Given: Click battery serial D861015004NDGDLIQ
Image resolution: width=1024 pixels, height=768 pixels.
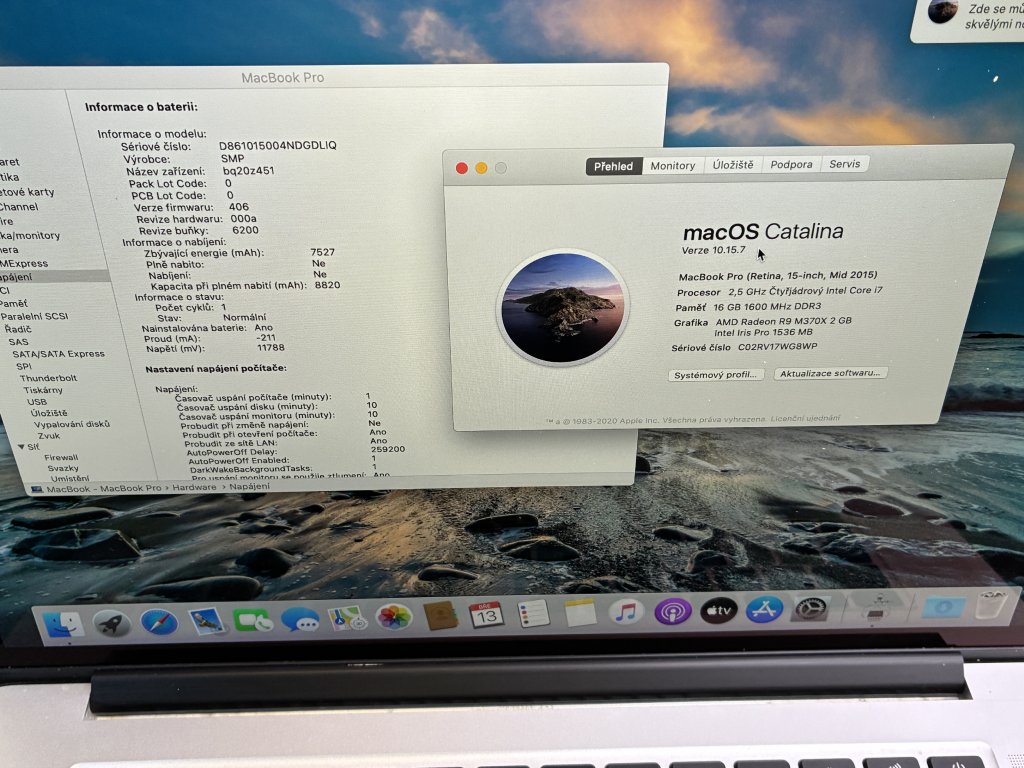Looking at the screenshot, I should click(x=278, y=146).
